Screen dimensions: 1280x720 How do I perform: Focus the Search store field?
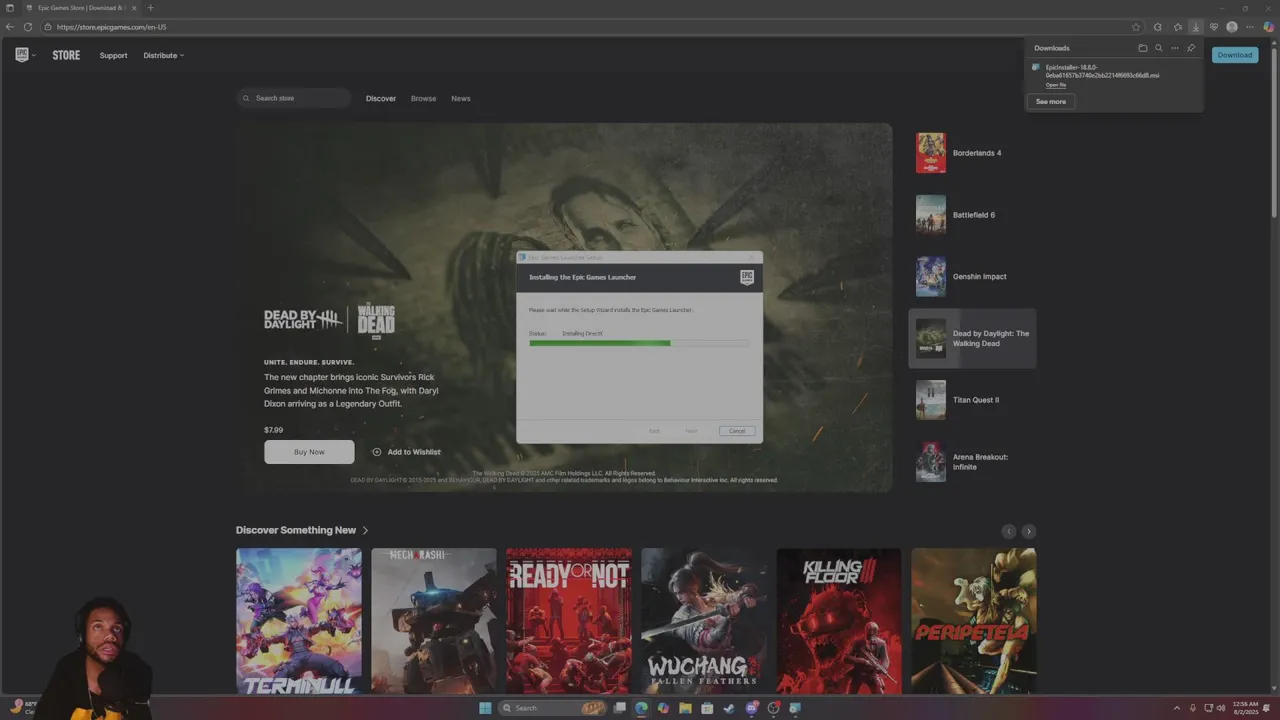[x=294, y=98]
